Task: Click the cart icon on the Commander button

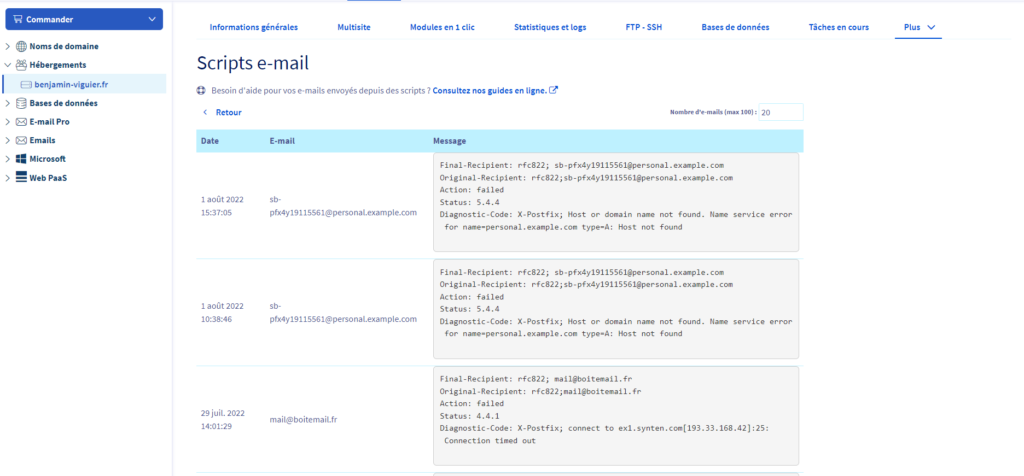Action: 17,19
